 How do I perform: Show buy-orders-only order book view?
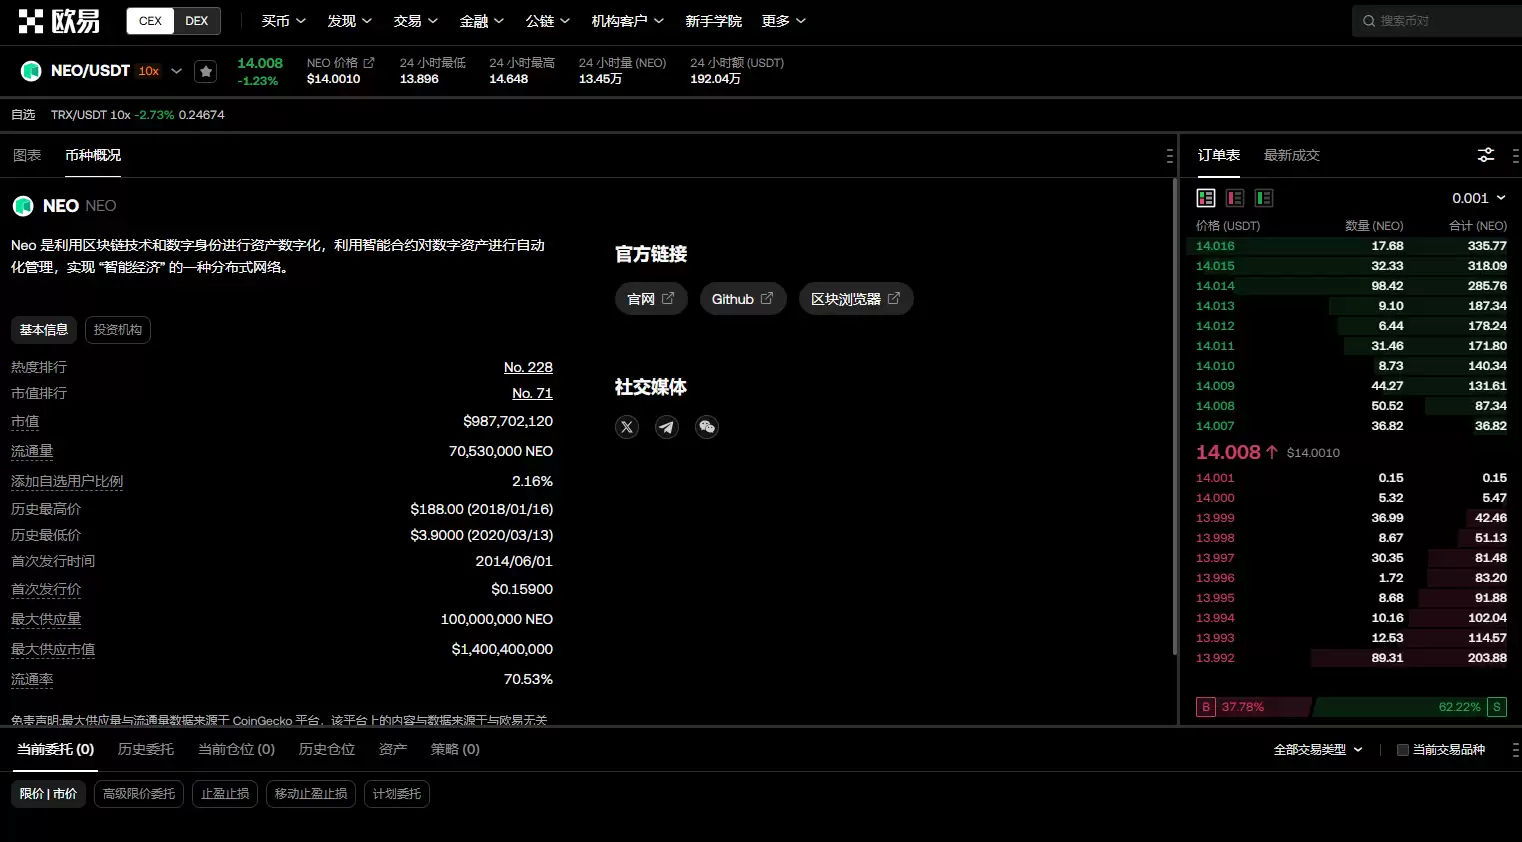point(1264,198)
